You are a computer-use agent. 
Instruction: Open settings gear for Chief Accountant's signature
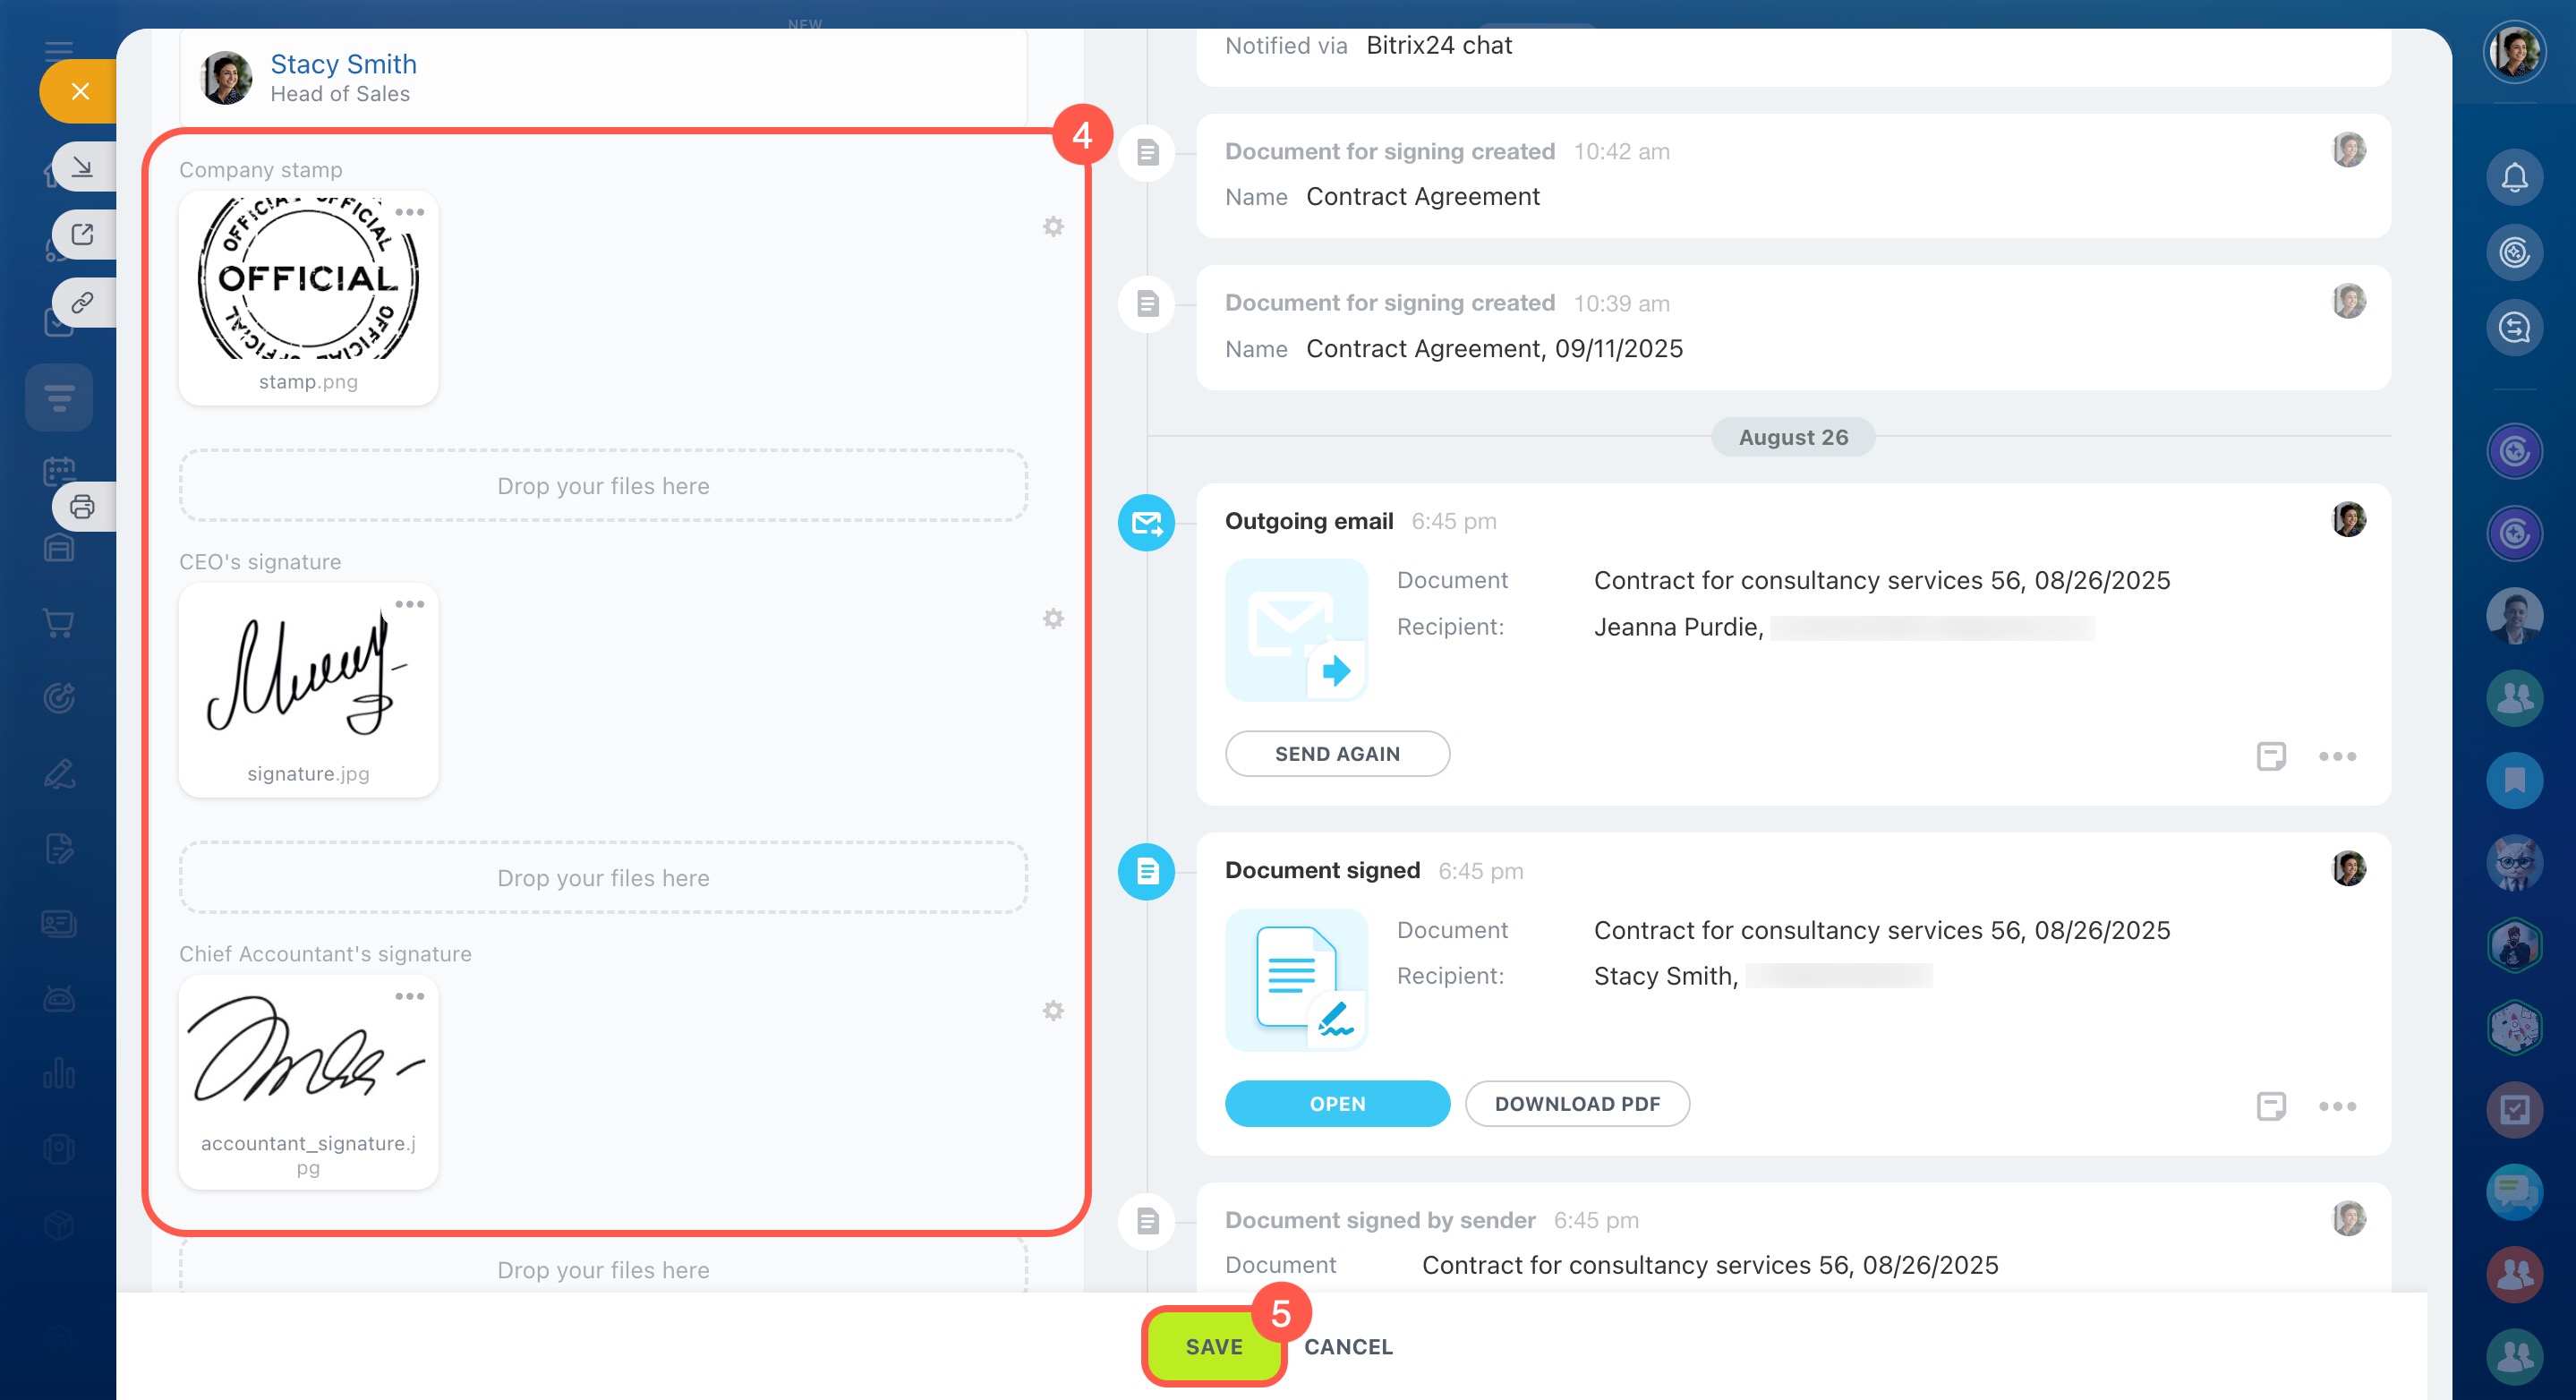pos(1053,1011)
